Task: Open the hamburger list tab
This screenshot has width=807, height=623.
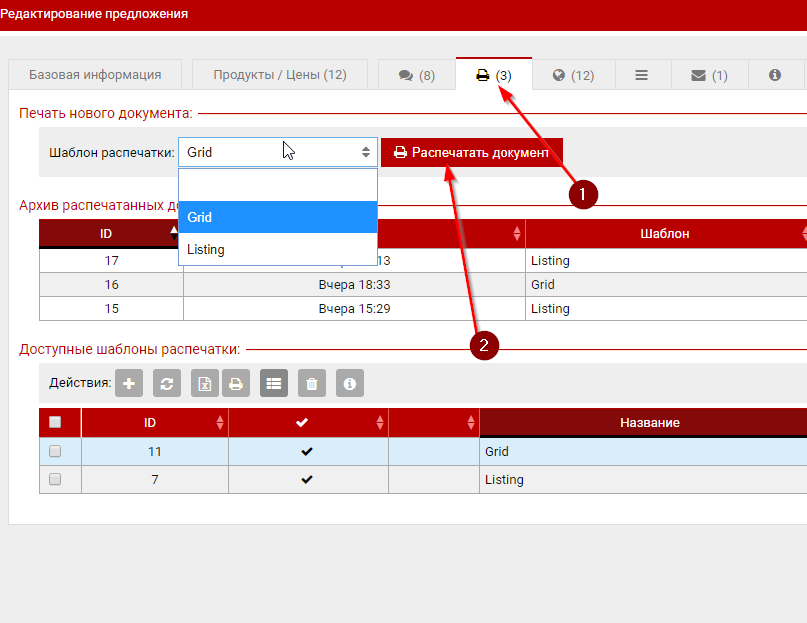Action: pos(641,75)
